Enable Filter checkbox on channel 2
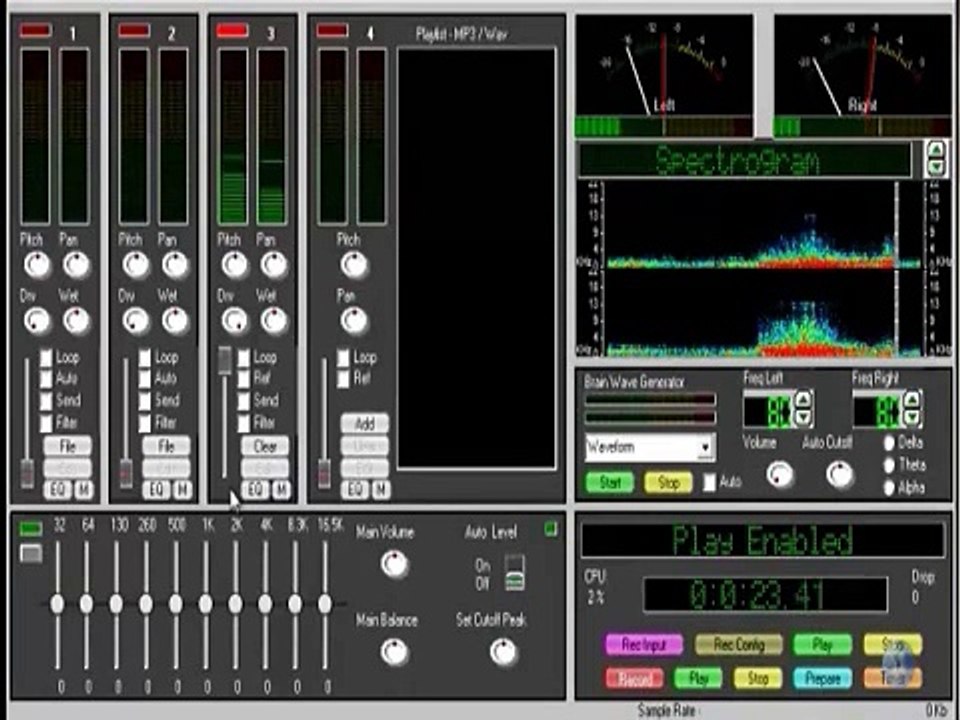 pos(144,422)
